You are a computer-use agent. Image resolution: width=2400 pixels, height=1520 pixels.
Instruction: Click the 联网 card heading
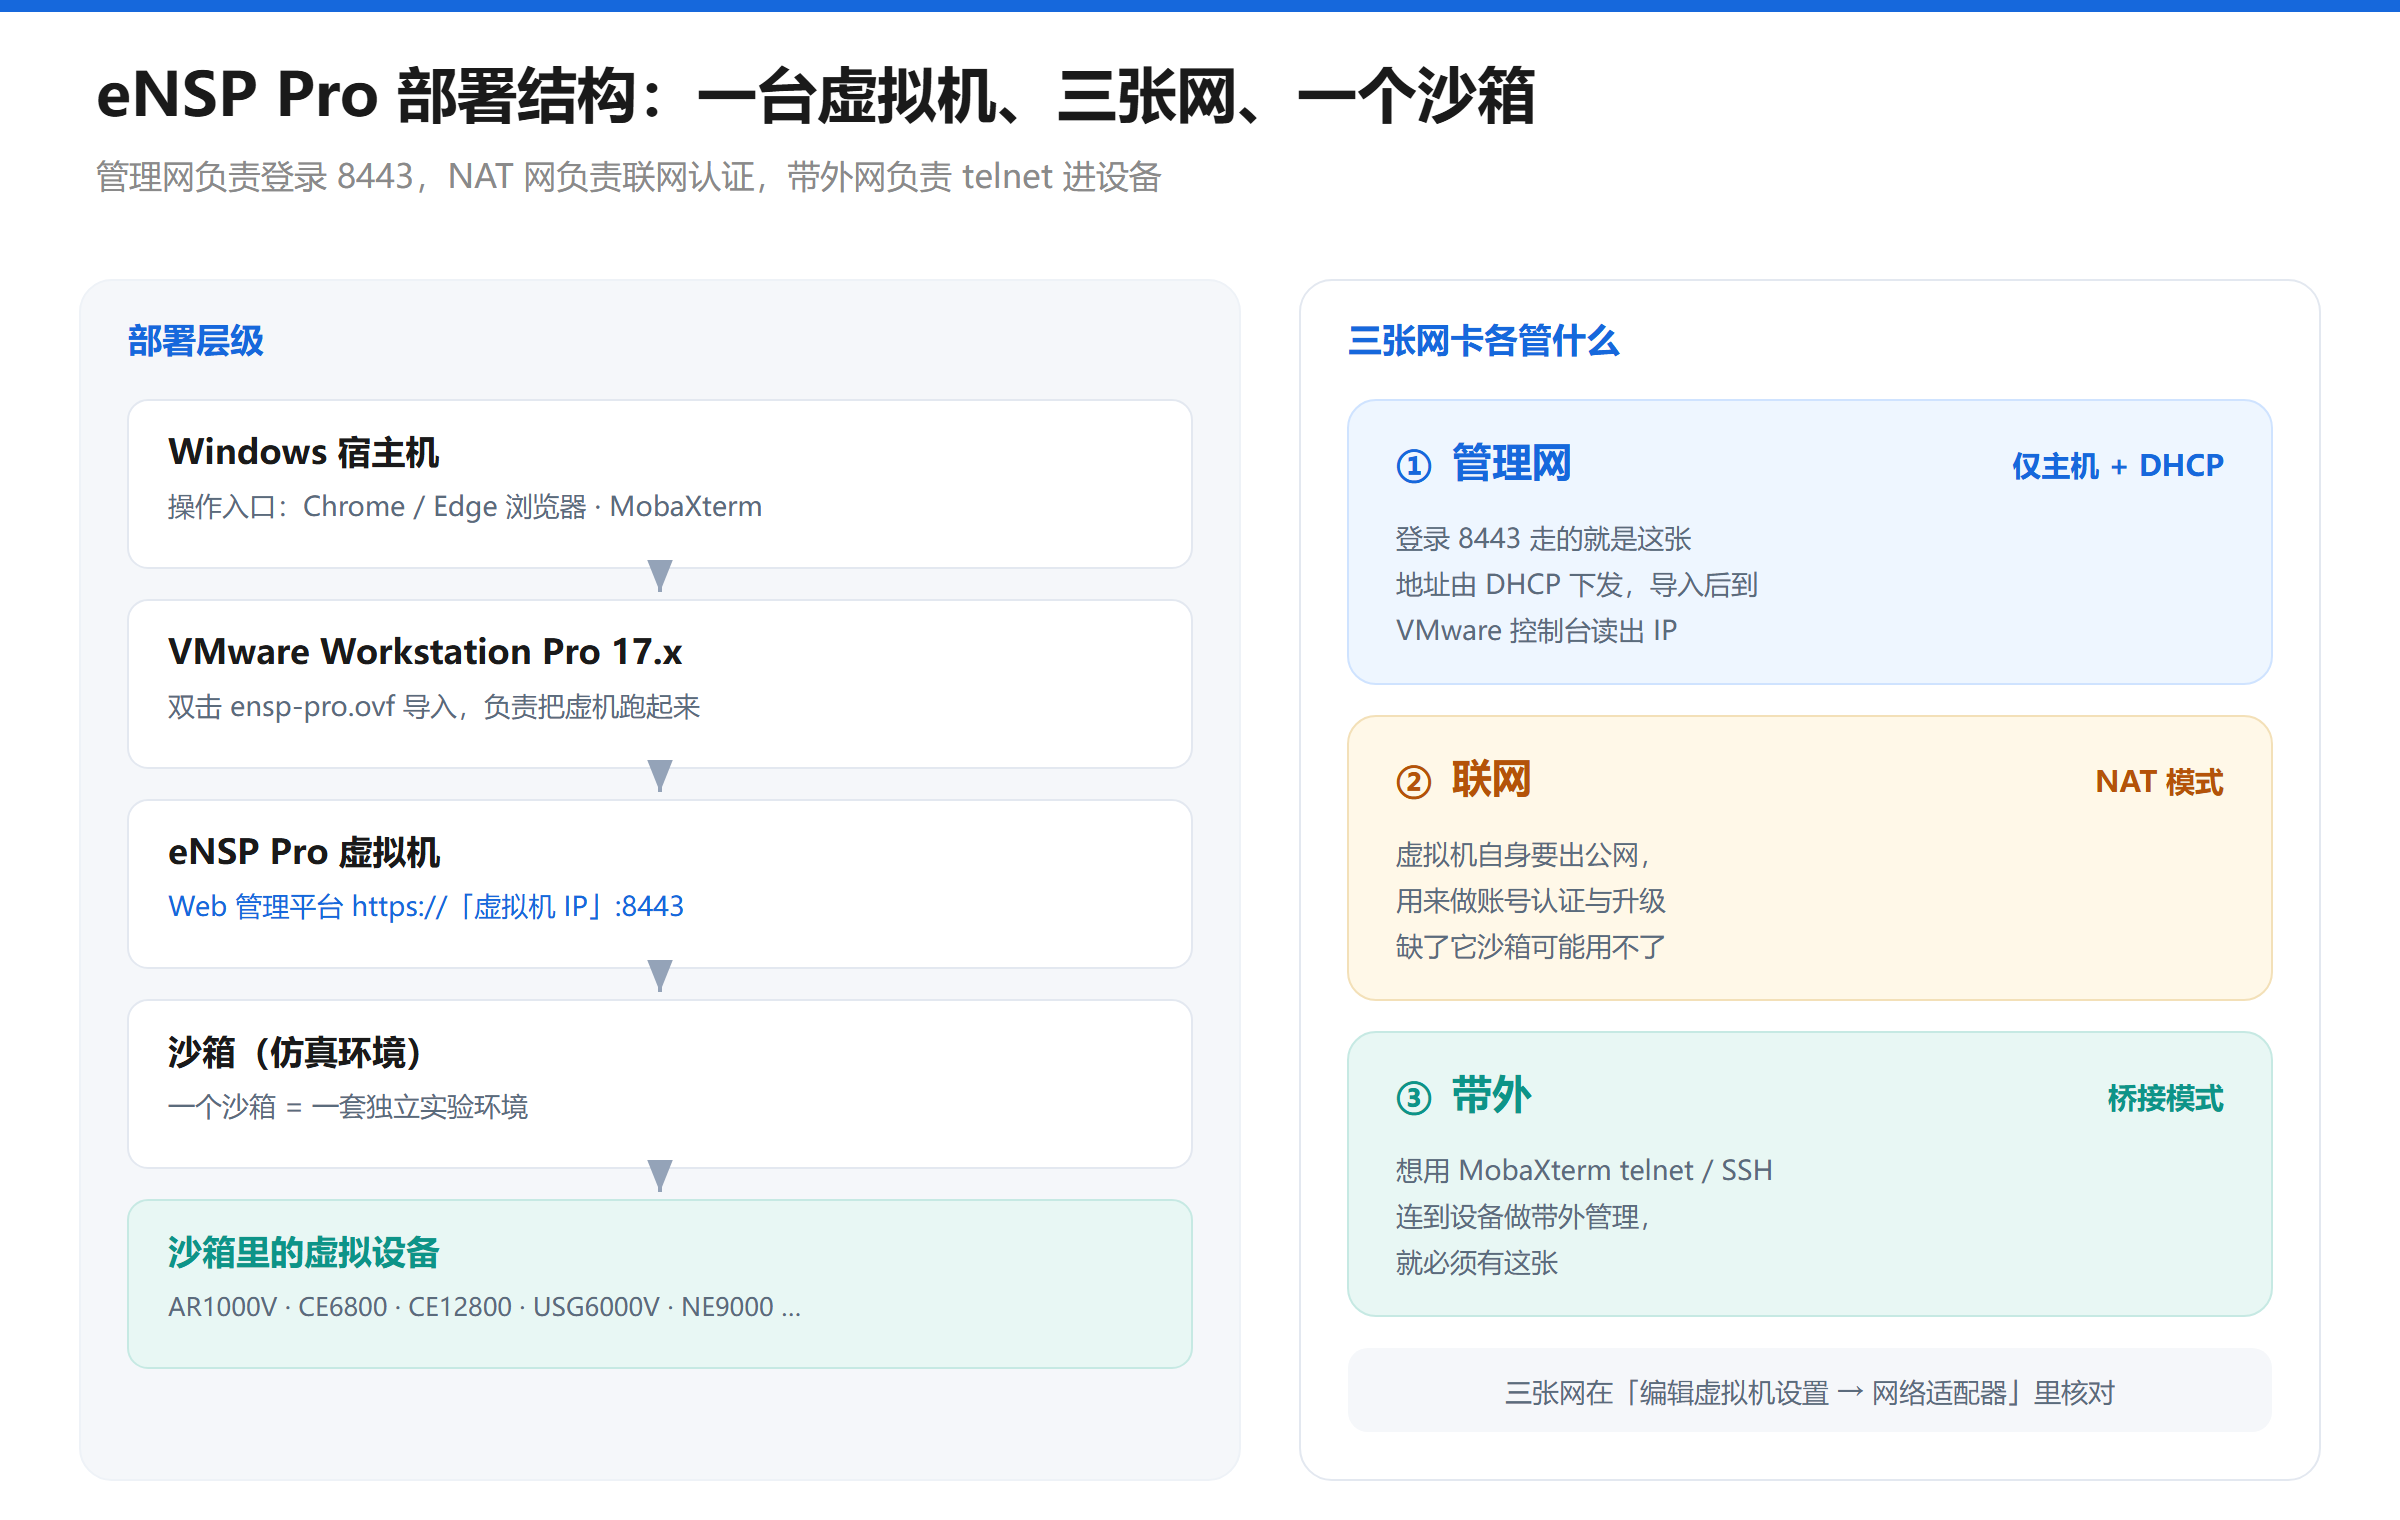(1491, 779)
